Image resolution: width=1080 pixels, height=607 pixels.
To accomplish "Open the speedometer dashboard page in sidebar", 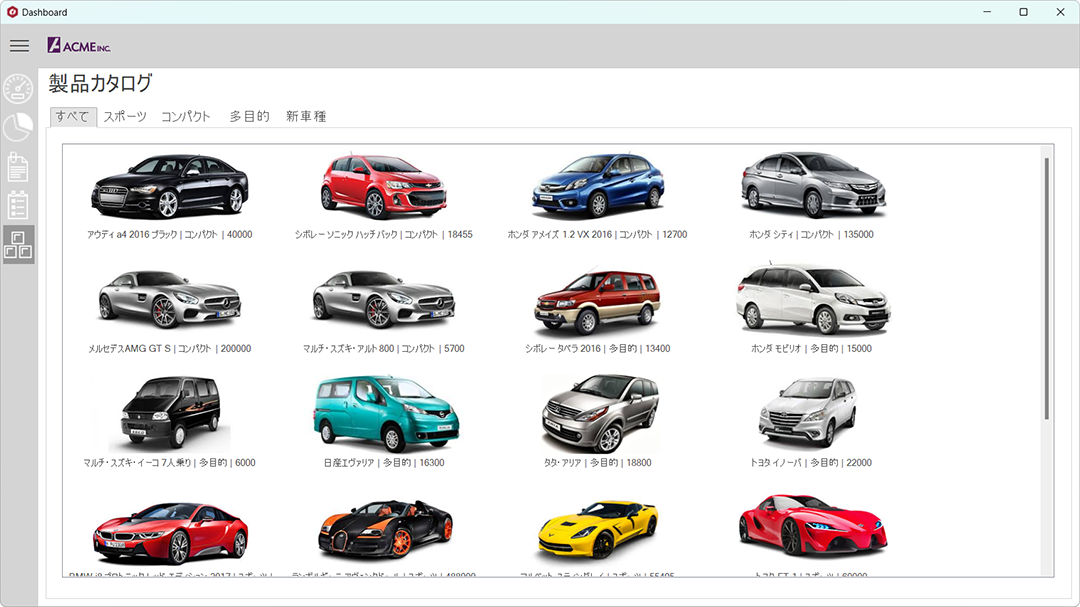I will [x=18, y=89].
